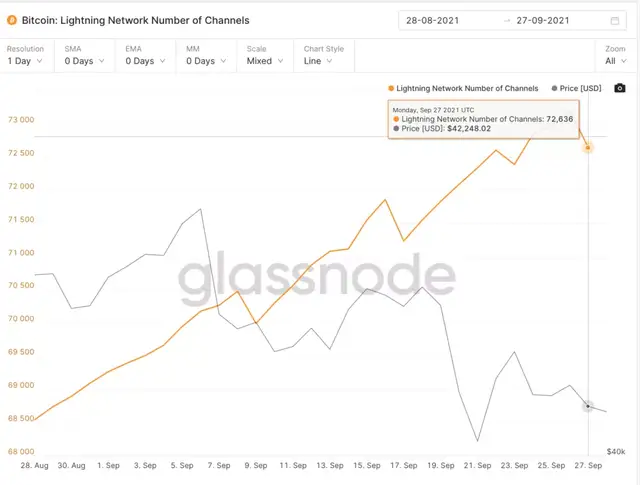The width and height of the screenshot is (640, 485).
Task: Toggle Lightning Network Number of Channels legend
Action: click(463, 89)
